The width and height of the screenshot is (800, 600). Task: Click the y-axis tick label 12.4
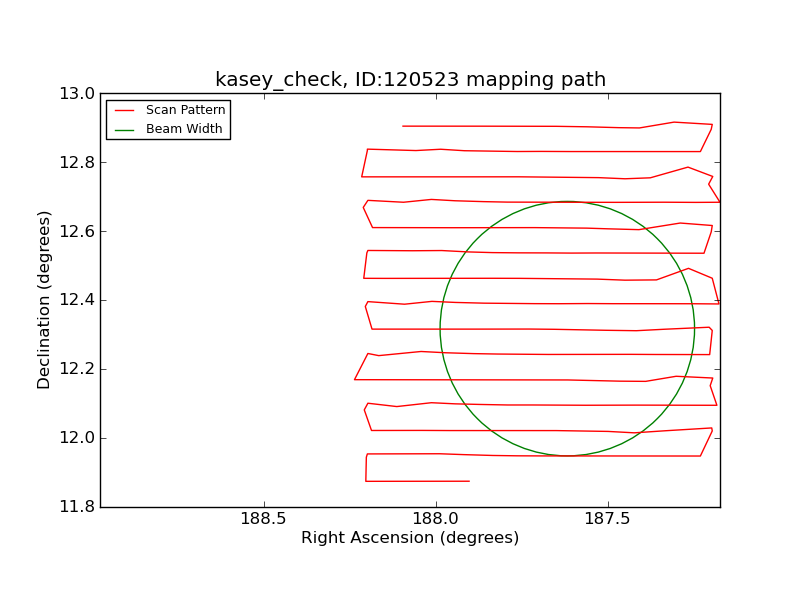[77, 300]
